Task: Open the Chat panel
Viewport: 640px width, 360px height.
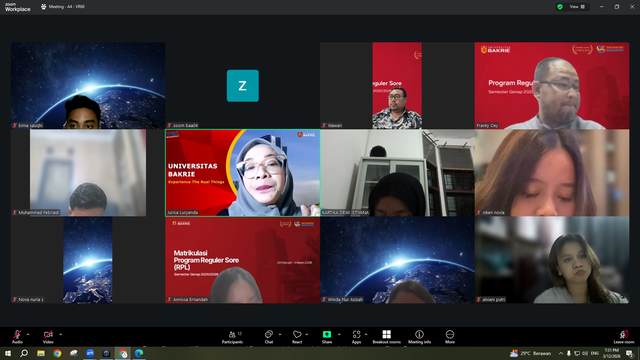Action: click(269, 337)
